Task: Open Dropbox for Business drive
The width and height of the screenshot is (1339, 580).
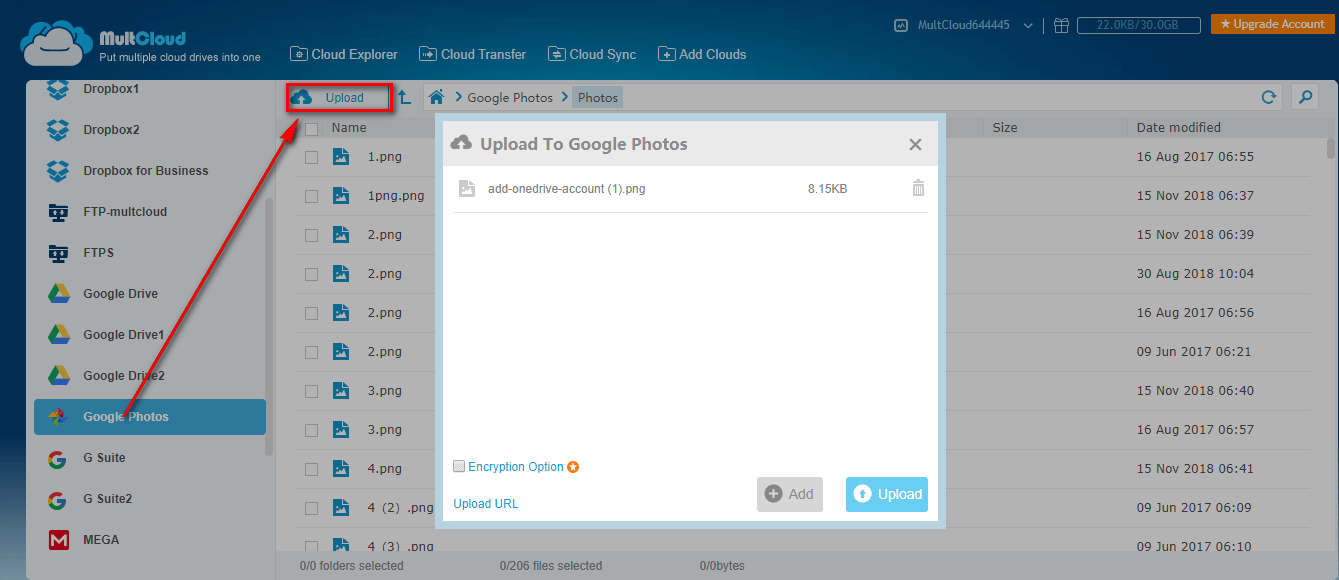Action: point(145,171)
